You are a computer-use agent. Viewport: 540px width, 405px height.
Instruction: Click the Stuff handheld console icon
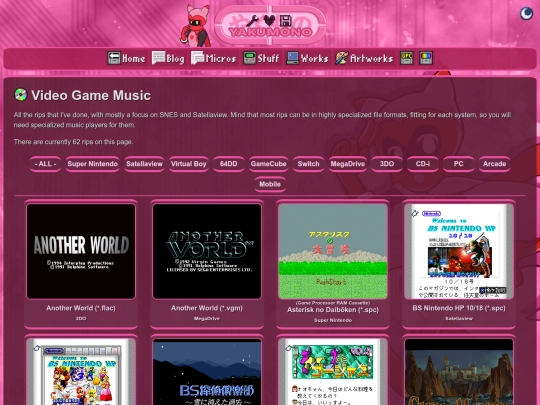pos(249,58)
